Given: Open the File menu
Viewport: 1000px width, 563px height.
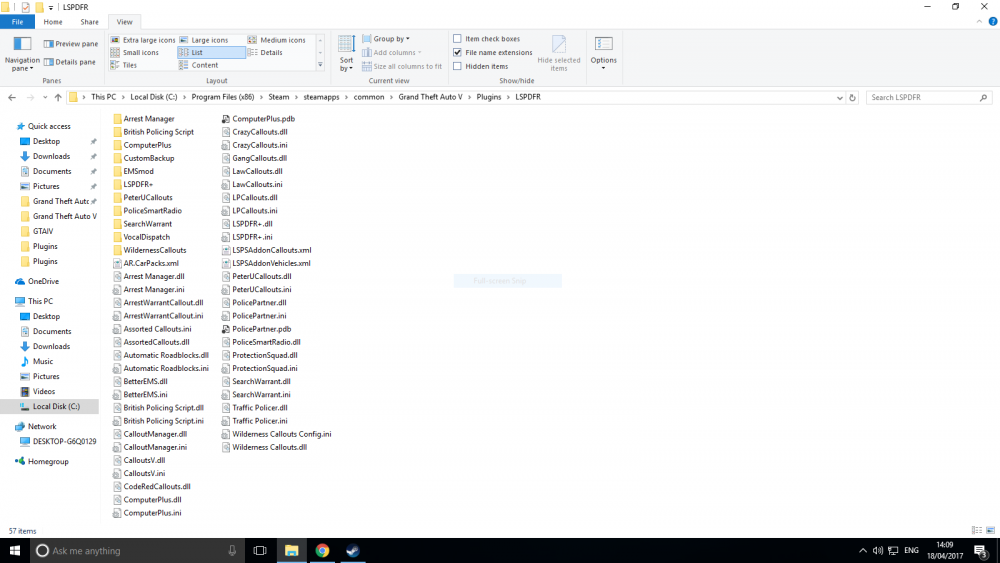Looking at the screenshot, I should [x=17, y=22].
